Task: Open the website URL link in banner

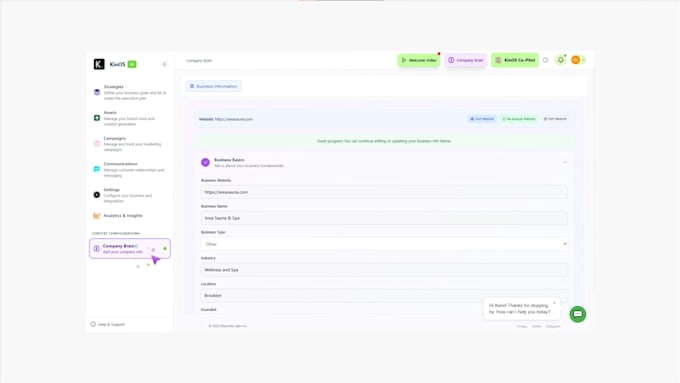Action: [234, 119]
